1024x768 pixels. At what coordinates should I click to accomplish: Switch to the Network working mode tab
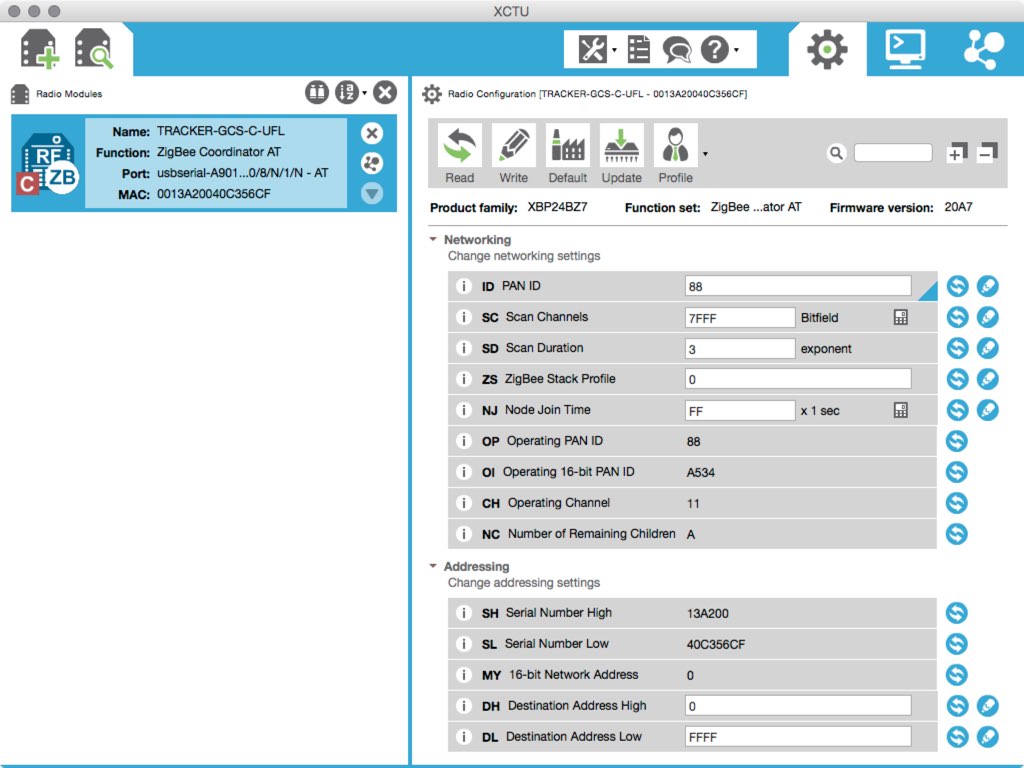[983, 49]
